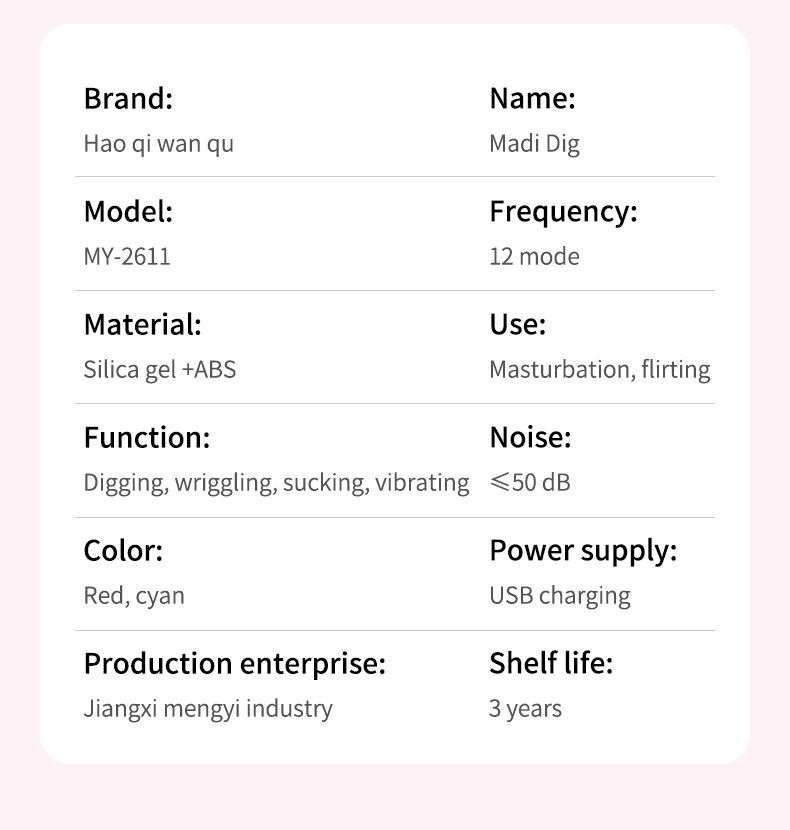Select the "Hao qi wan qu" brand value
Screen dimensions: 790x830
click(158, 144)
